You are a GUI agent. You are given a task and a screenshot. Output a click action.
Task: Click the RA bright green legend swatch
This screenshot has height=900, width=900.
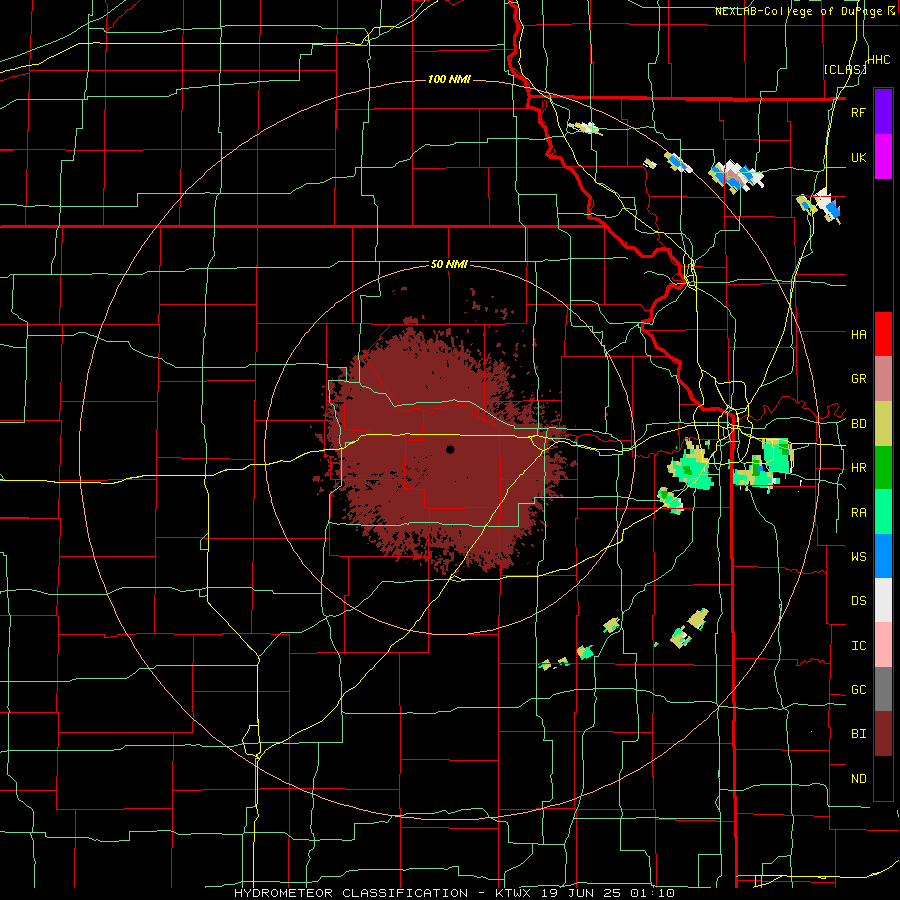coord(883,512)
